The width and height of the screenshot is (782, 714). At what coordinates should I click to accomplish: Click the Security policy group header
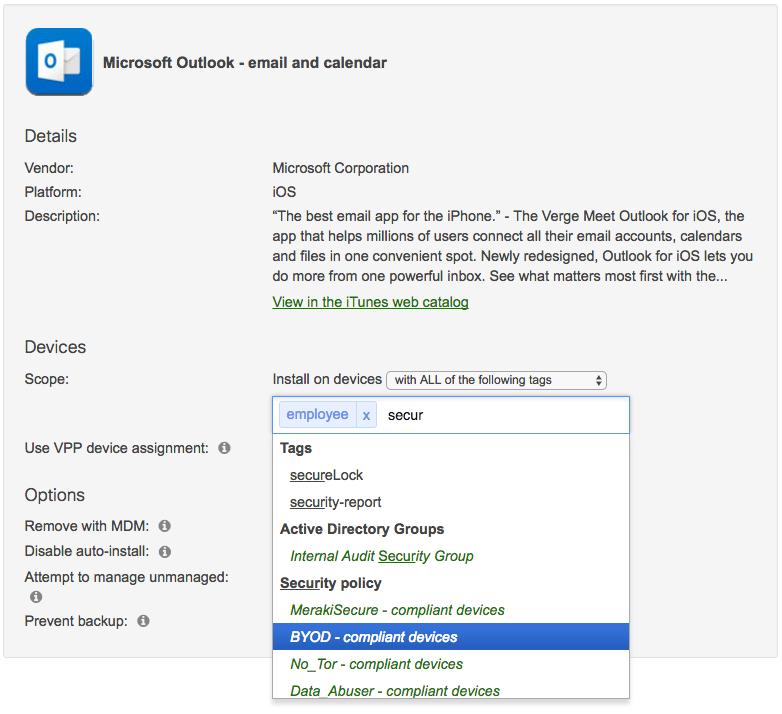[330, 583]
